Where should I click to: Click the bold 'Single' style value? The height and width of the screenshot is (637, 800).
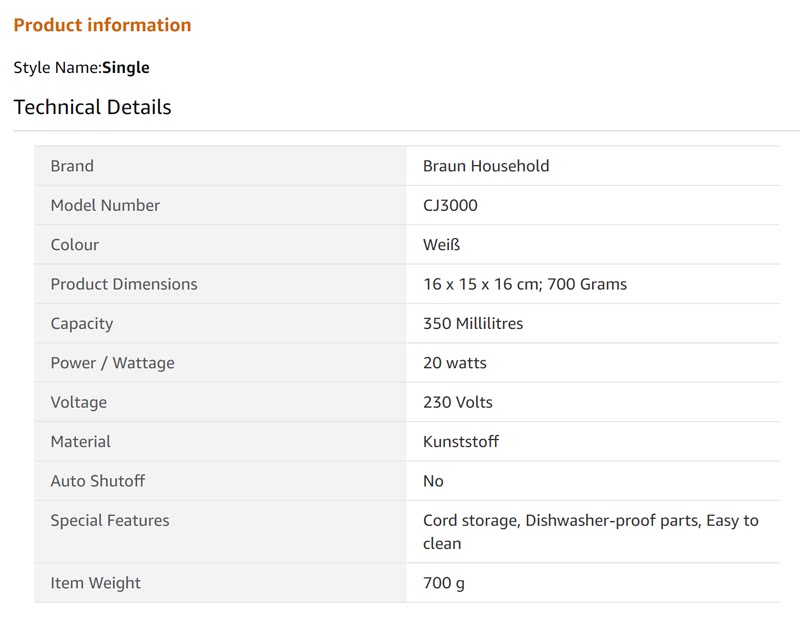click(x=126, y=68)
